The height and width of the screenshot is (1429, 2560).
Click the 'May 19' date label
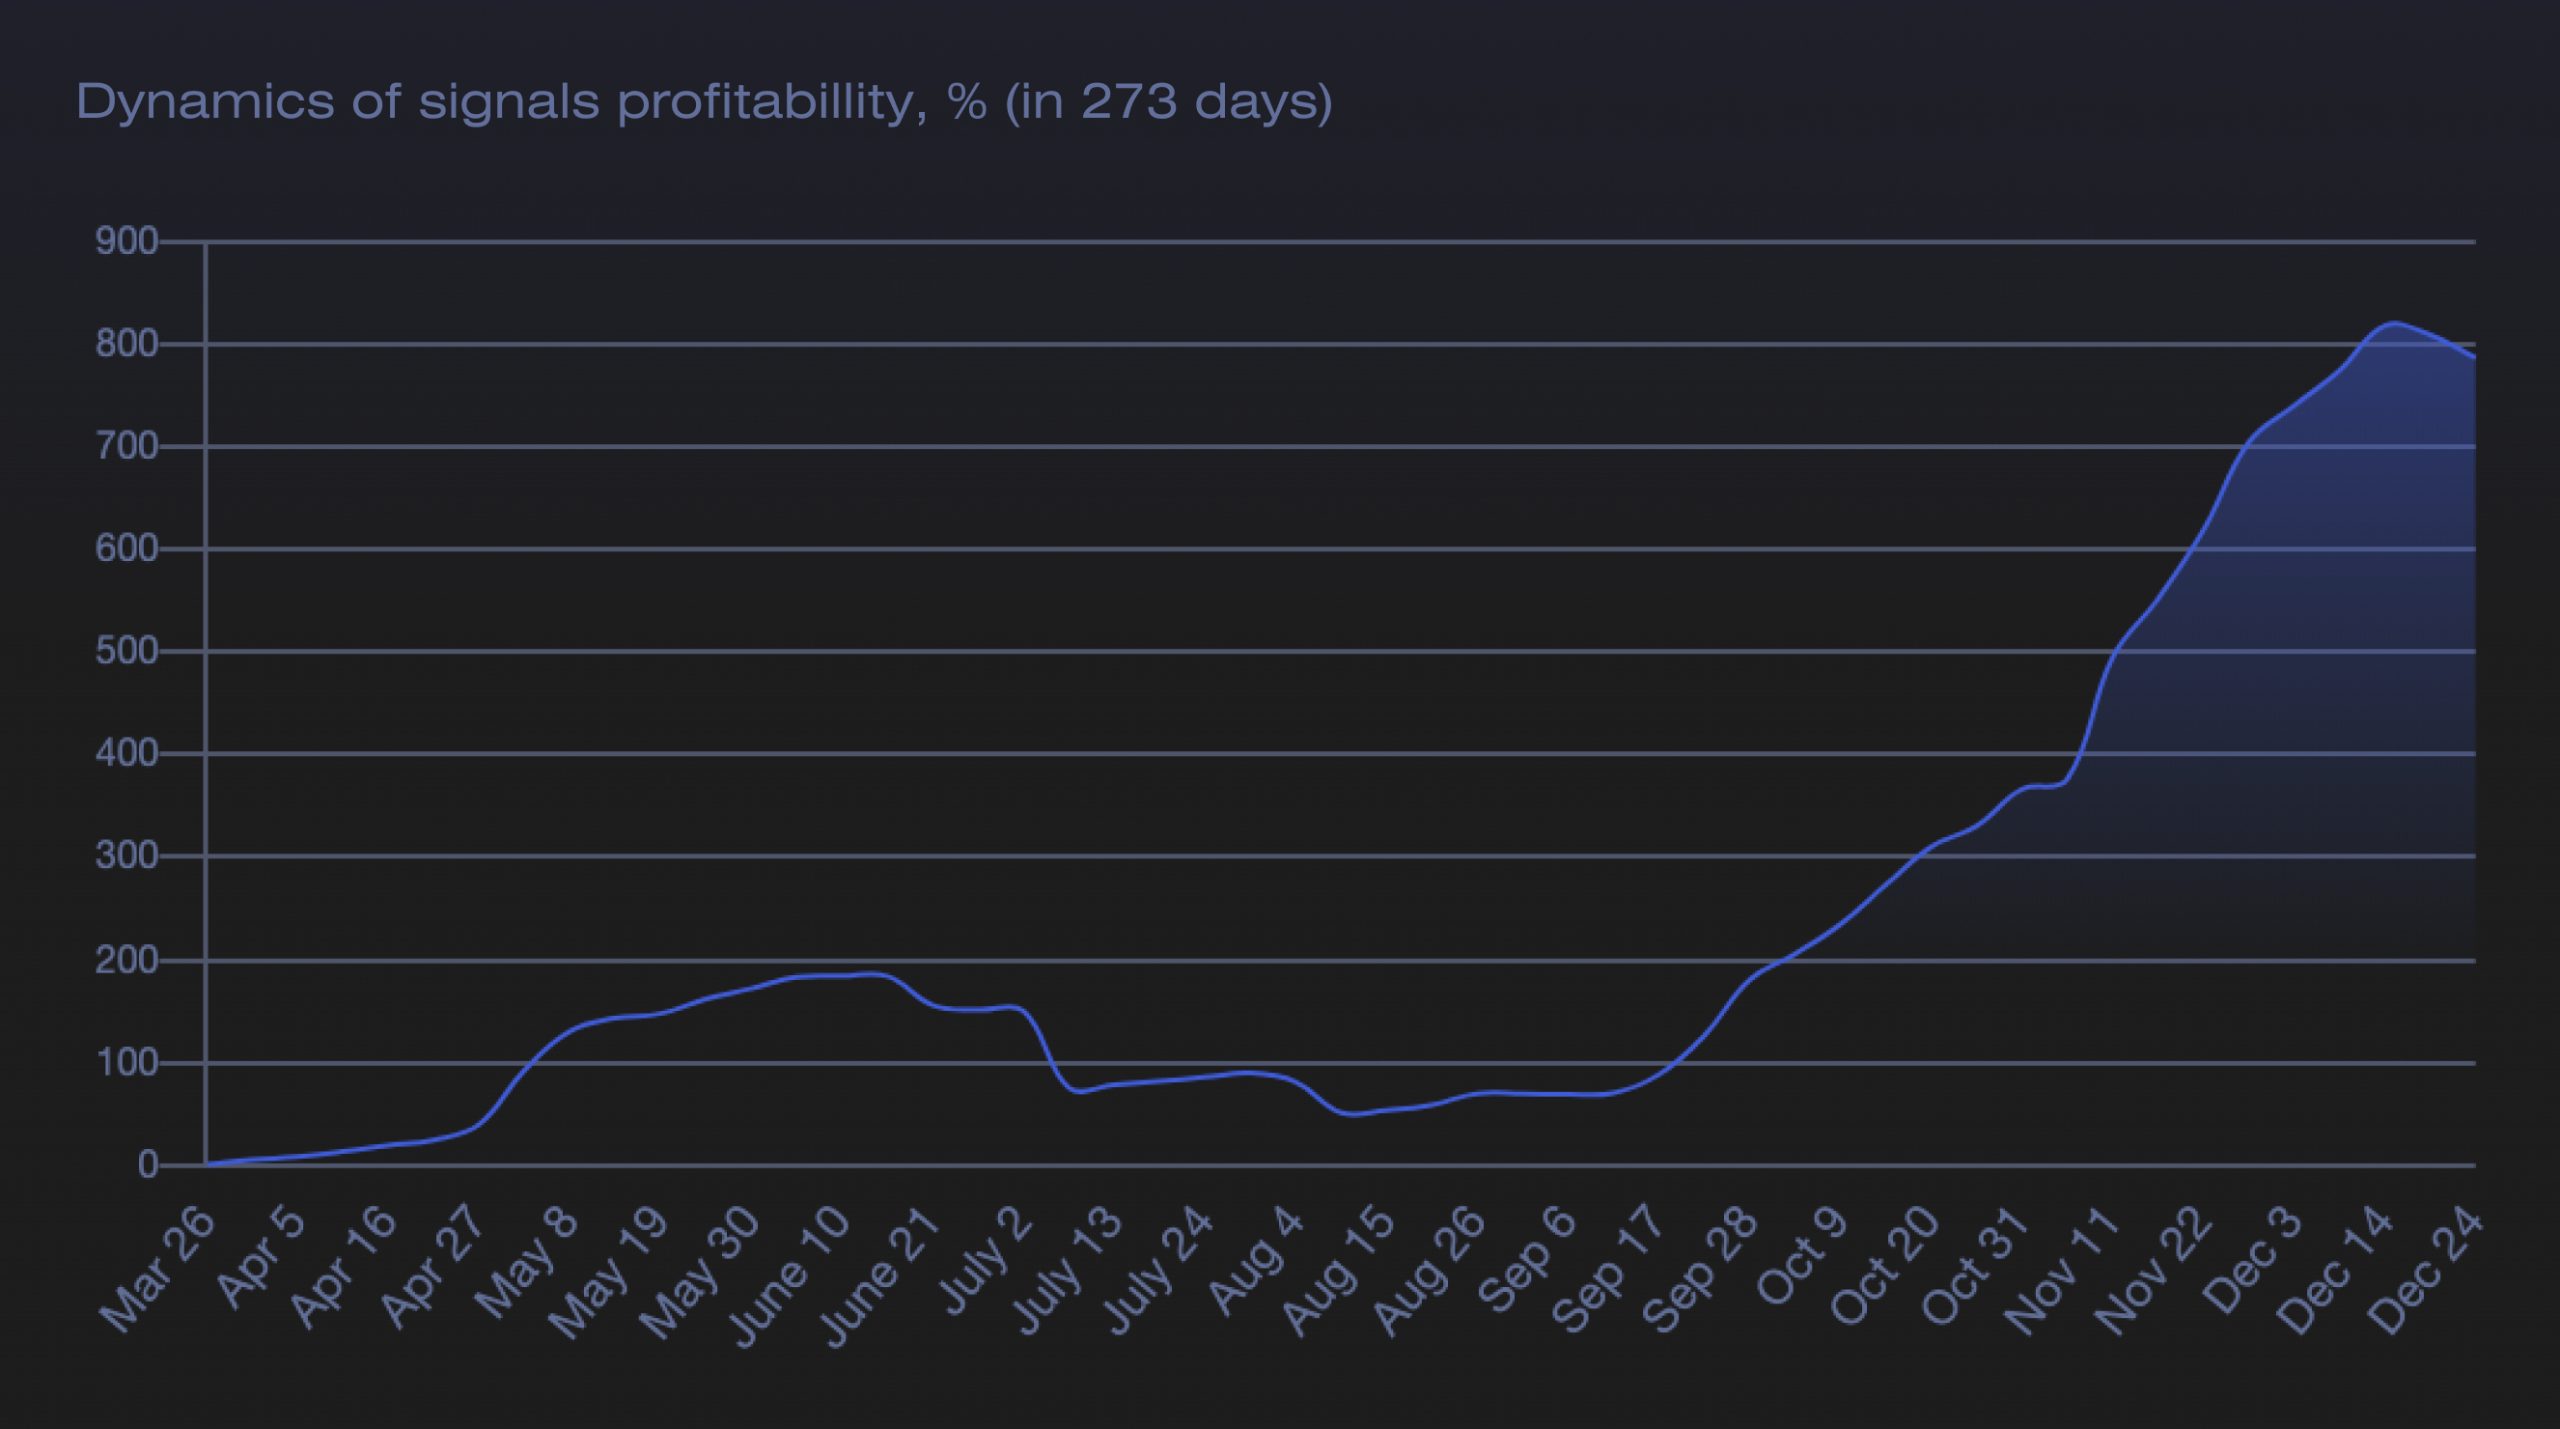(608, 1273)
